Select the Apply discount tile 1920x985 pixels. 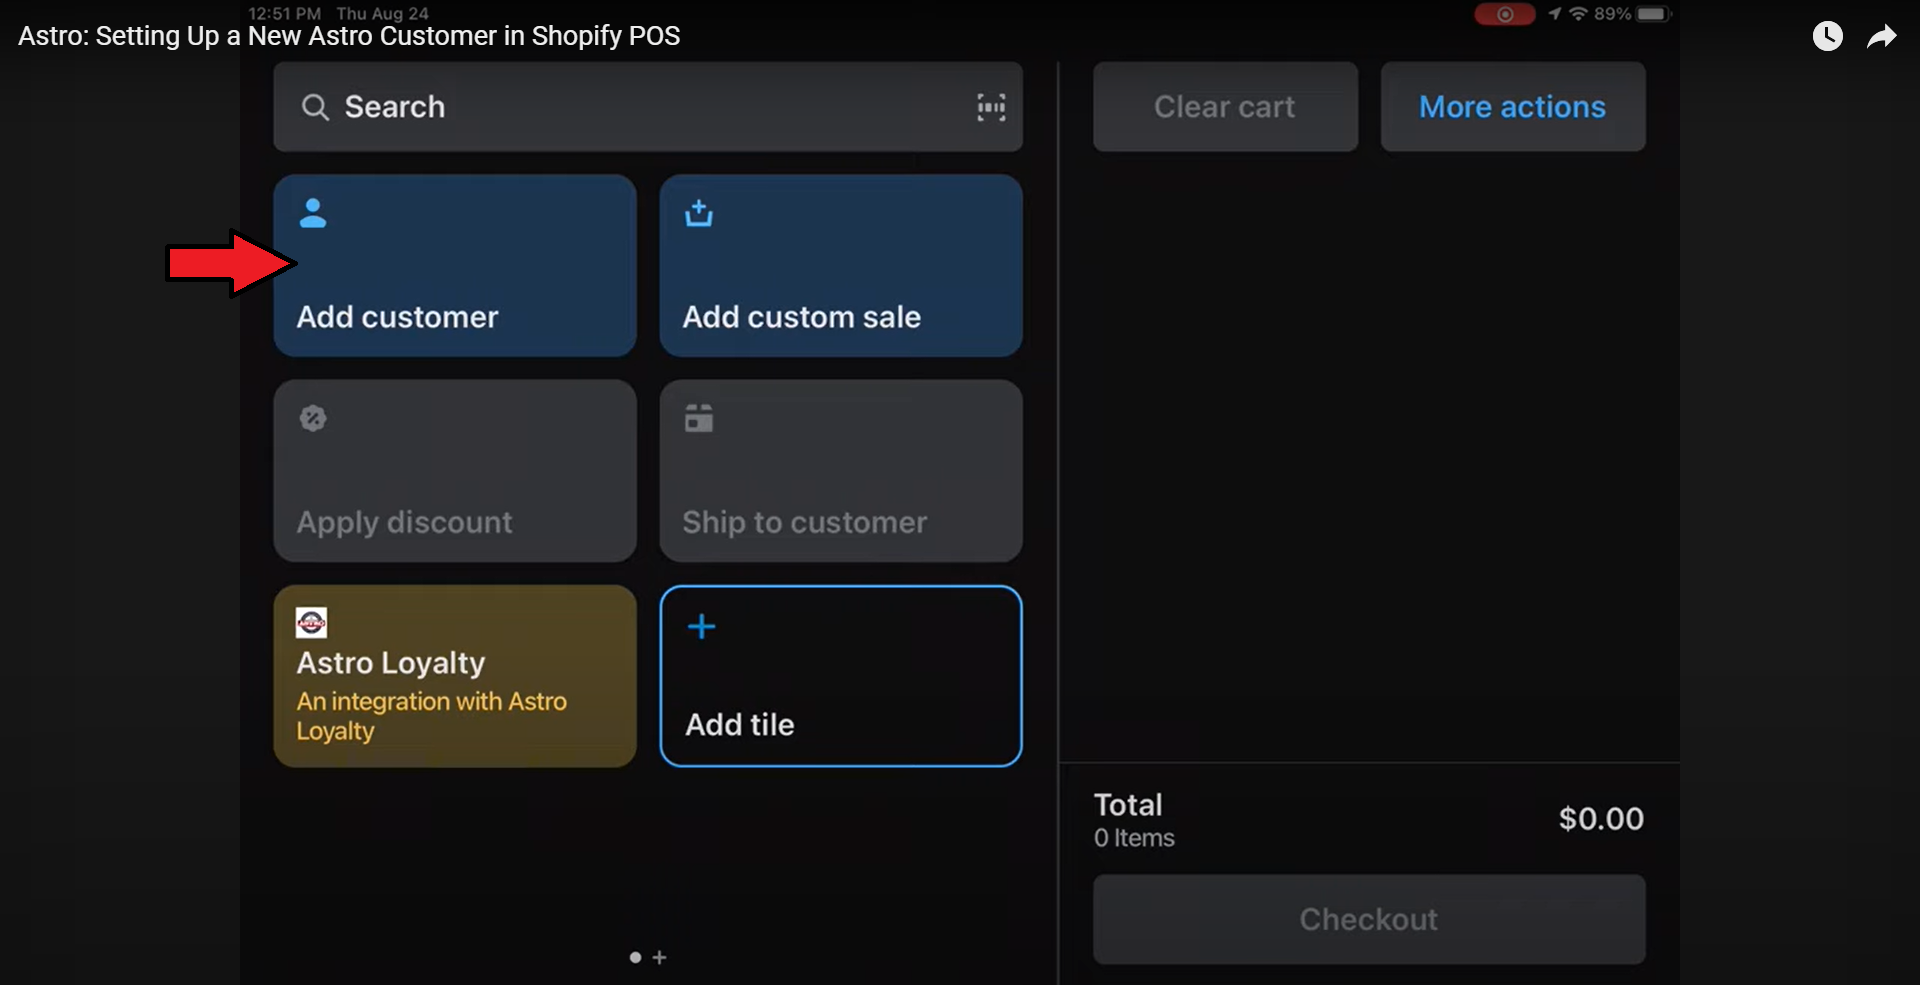coord(455,470)
